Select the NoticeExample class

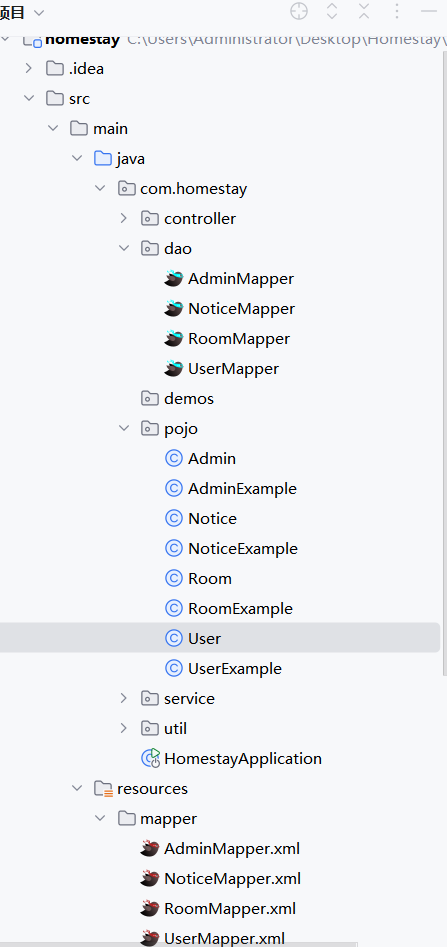click(243, 548)
